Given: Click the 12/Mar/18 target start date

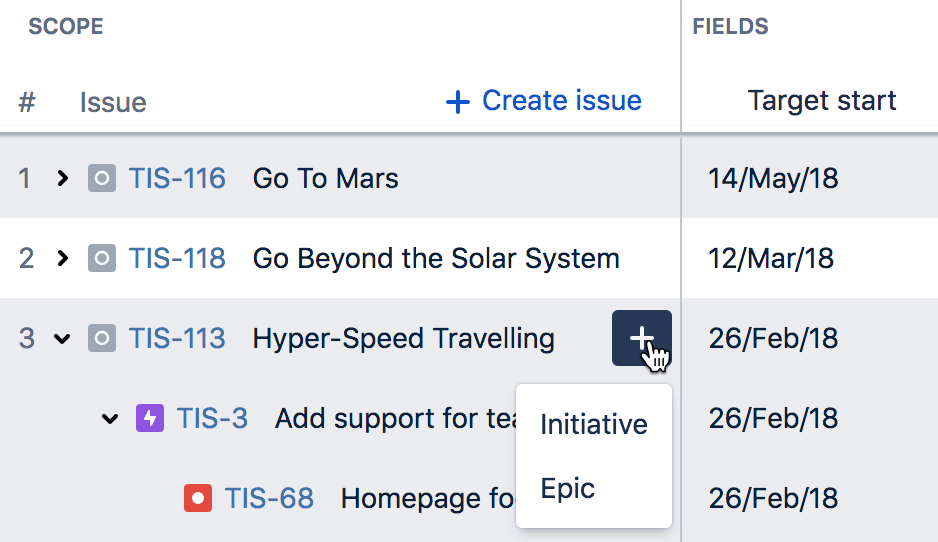Looking at the screenshot, I should click(x=770, y=258).
